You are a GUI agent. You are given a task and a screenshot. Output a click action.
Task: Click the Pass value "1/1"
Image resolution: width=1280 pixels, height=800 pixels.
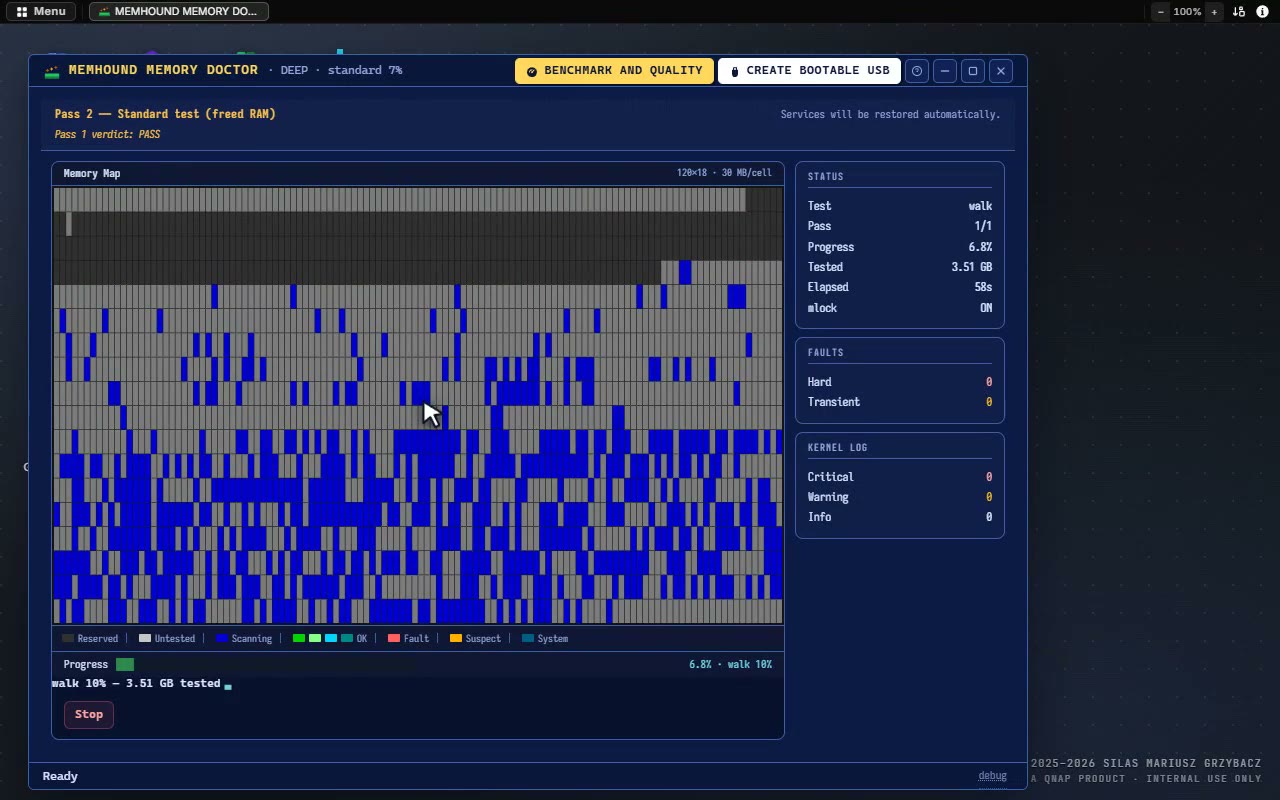tap(983, 226)
